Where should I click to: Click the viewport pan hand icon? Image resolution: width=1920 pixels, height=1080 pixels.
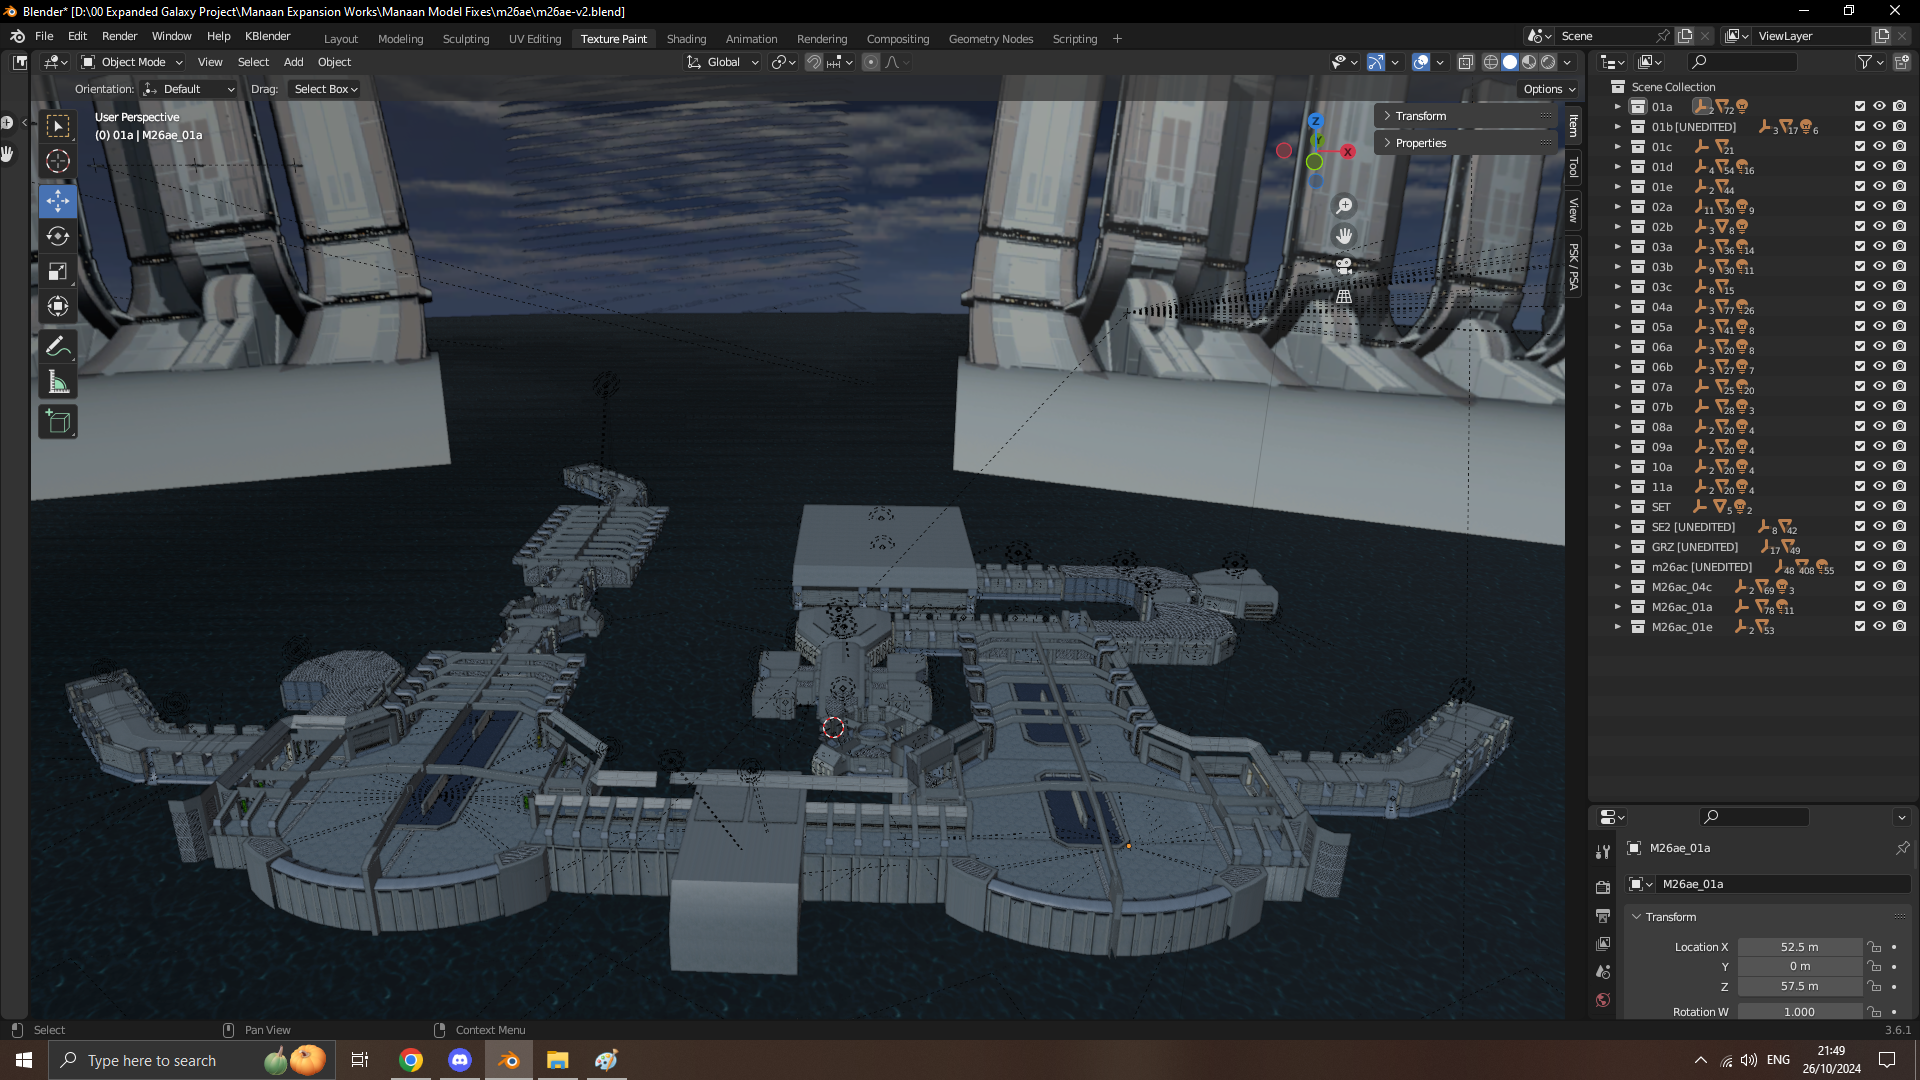click(x=1344, y=236)
